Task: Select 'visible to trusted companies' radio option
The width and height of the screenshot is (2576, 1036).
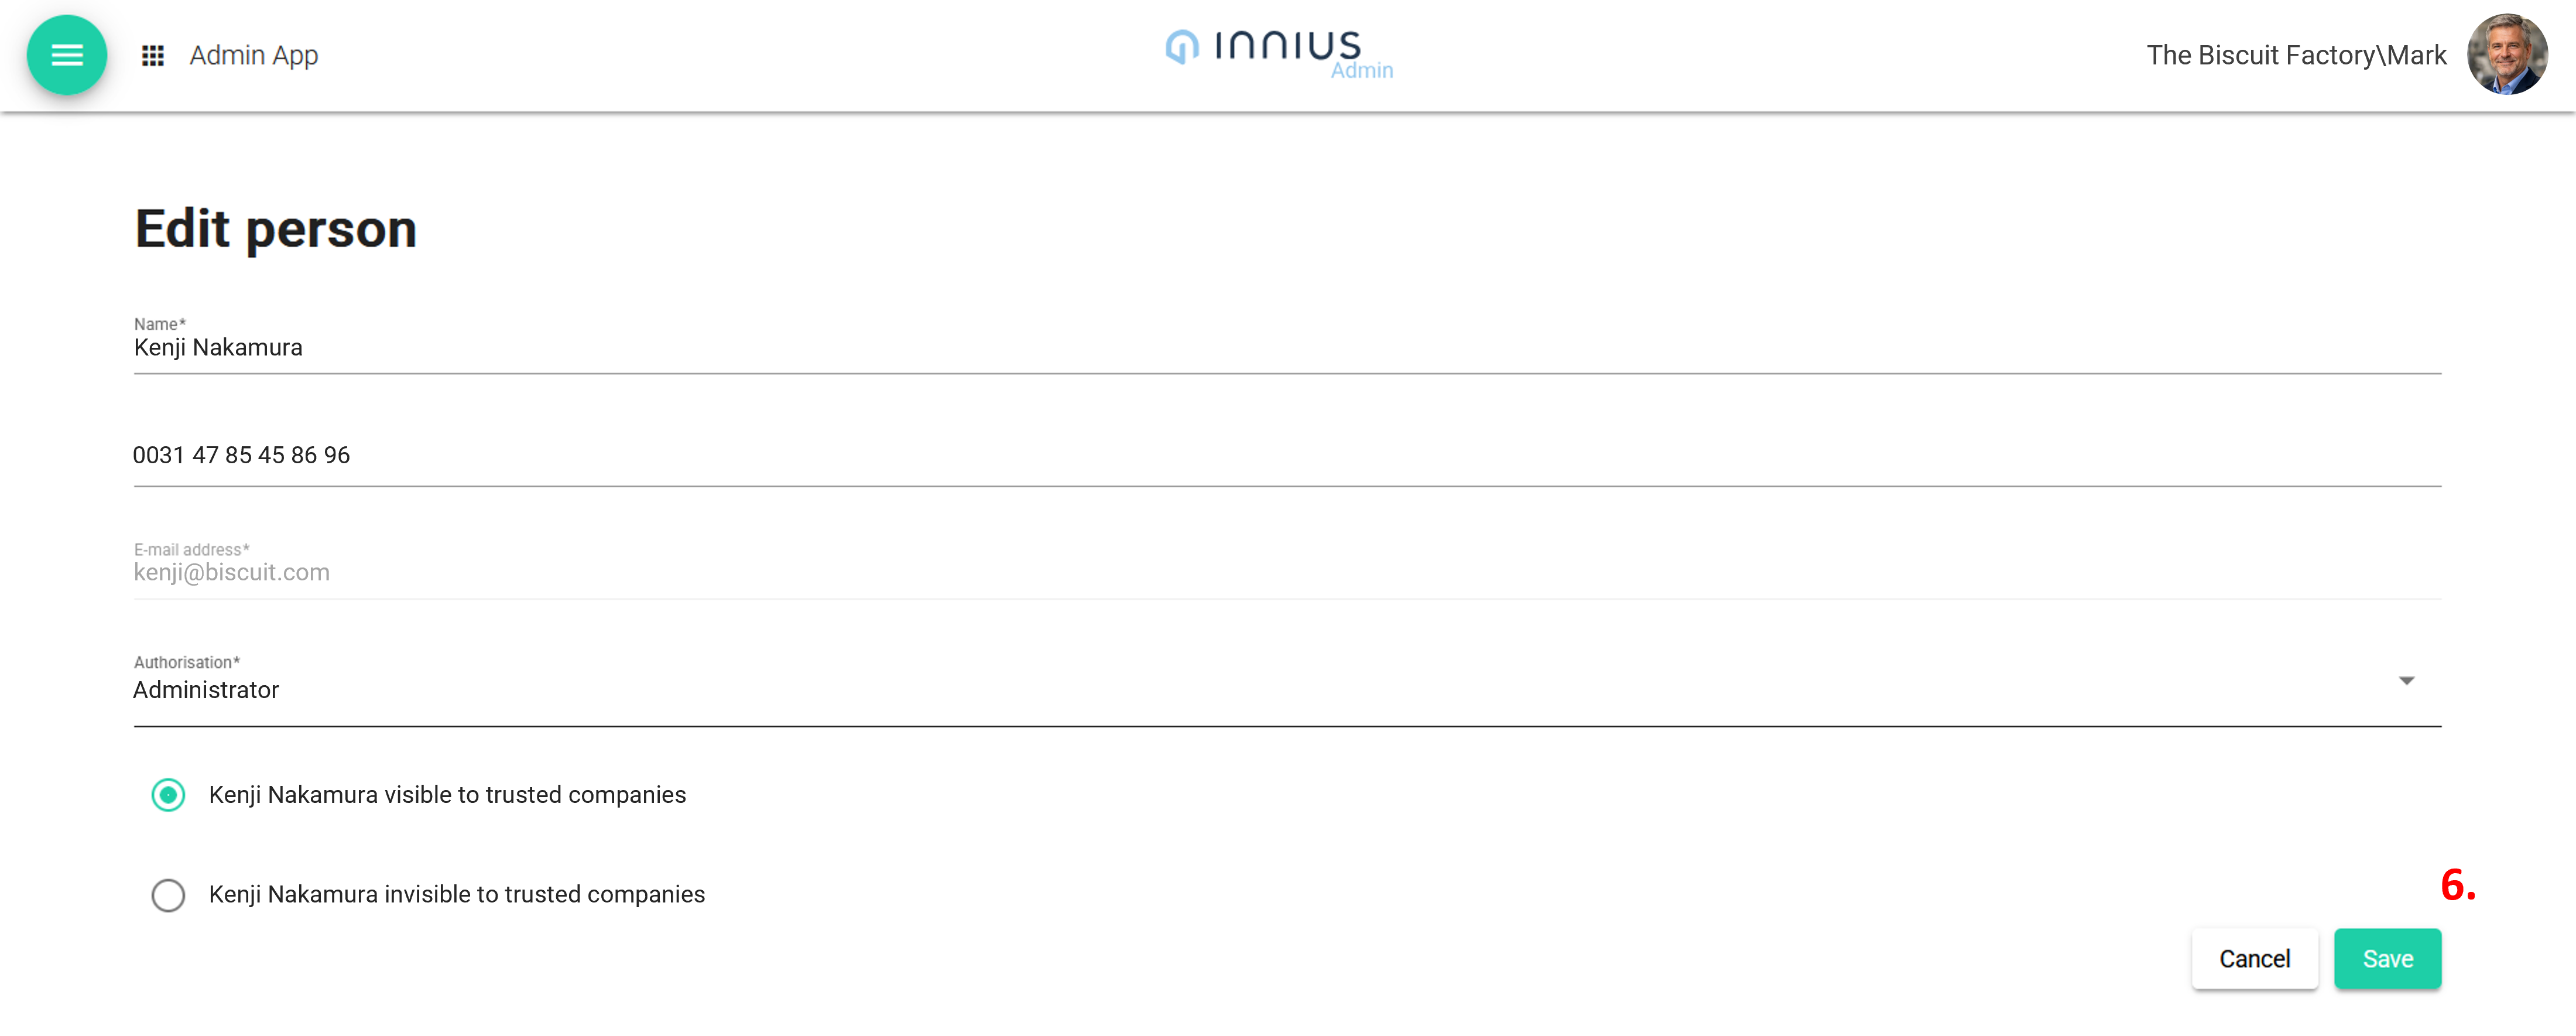Action: pyautogui.click(x=168, y=795)
